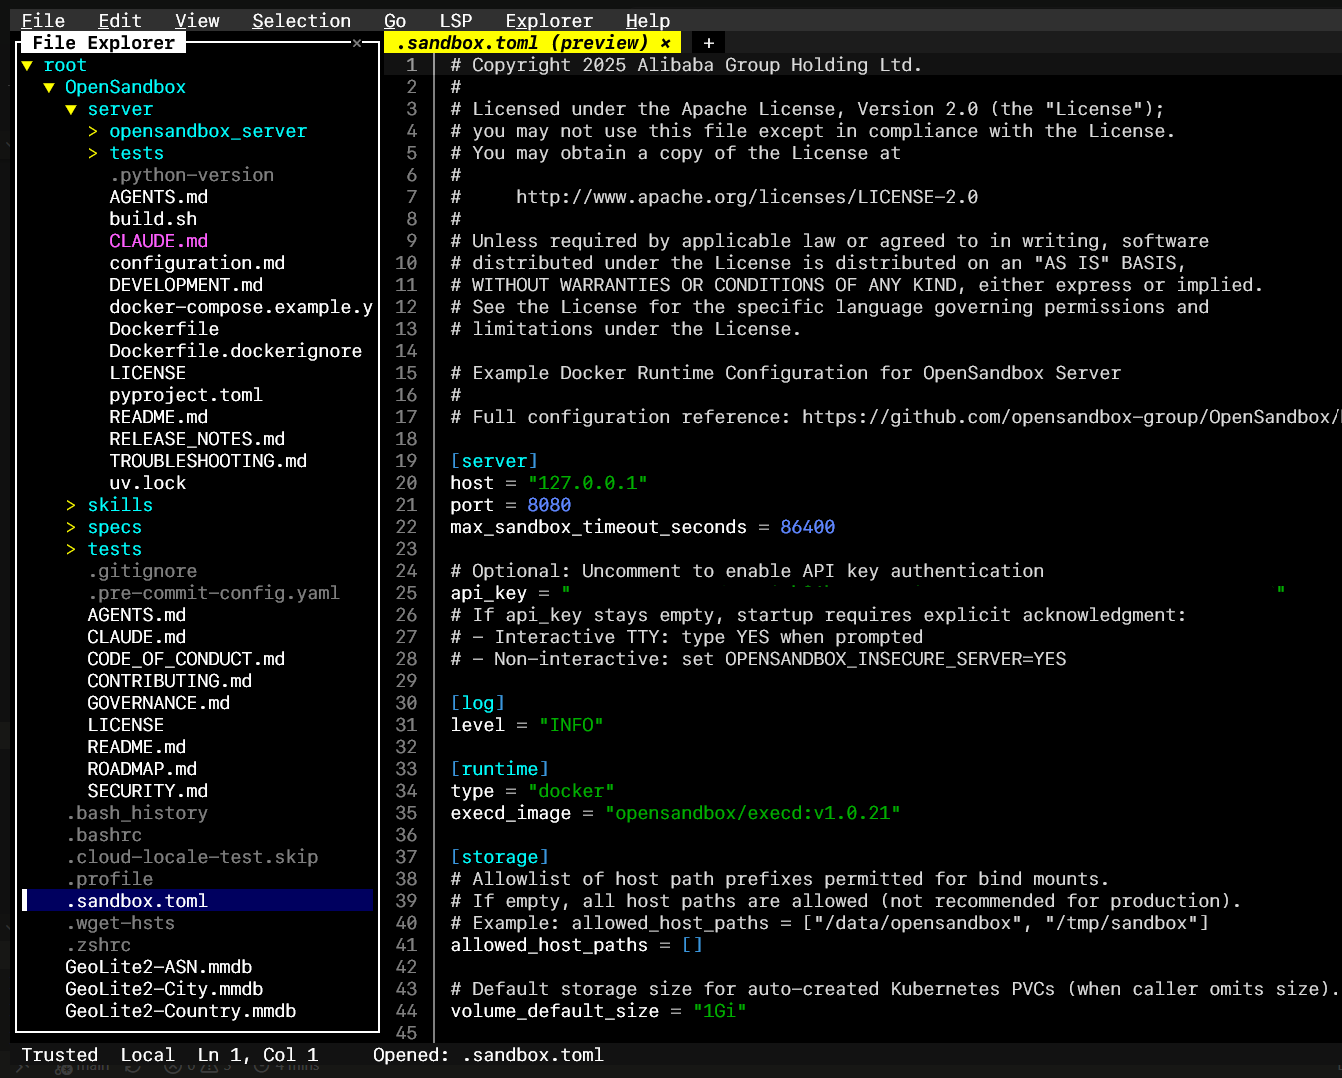Image resolution: width=1342 pixels, height=1078 pixels.
Task: Click port value 8080
Action: (549, 505)
